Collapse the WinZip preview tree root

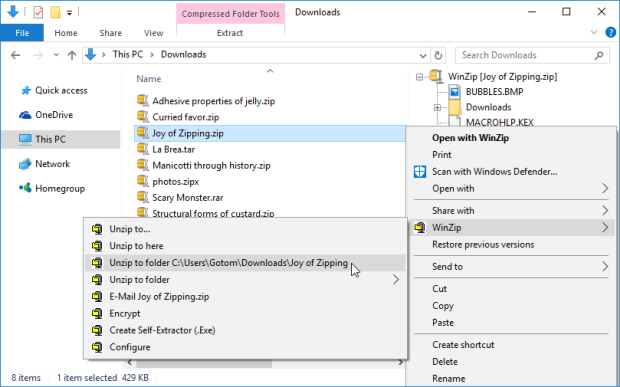tap(419, 77)
